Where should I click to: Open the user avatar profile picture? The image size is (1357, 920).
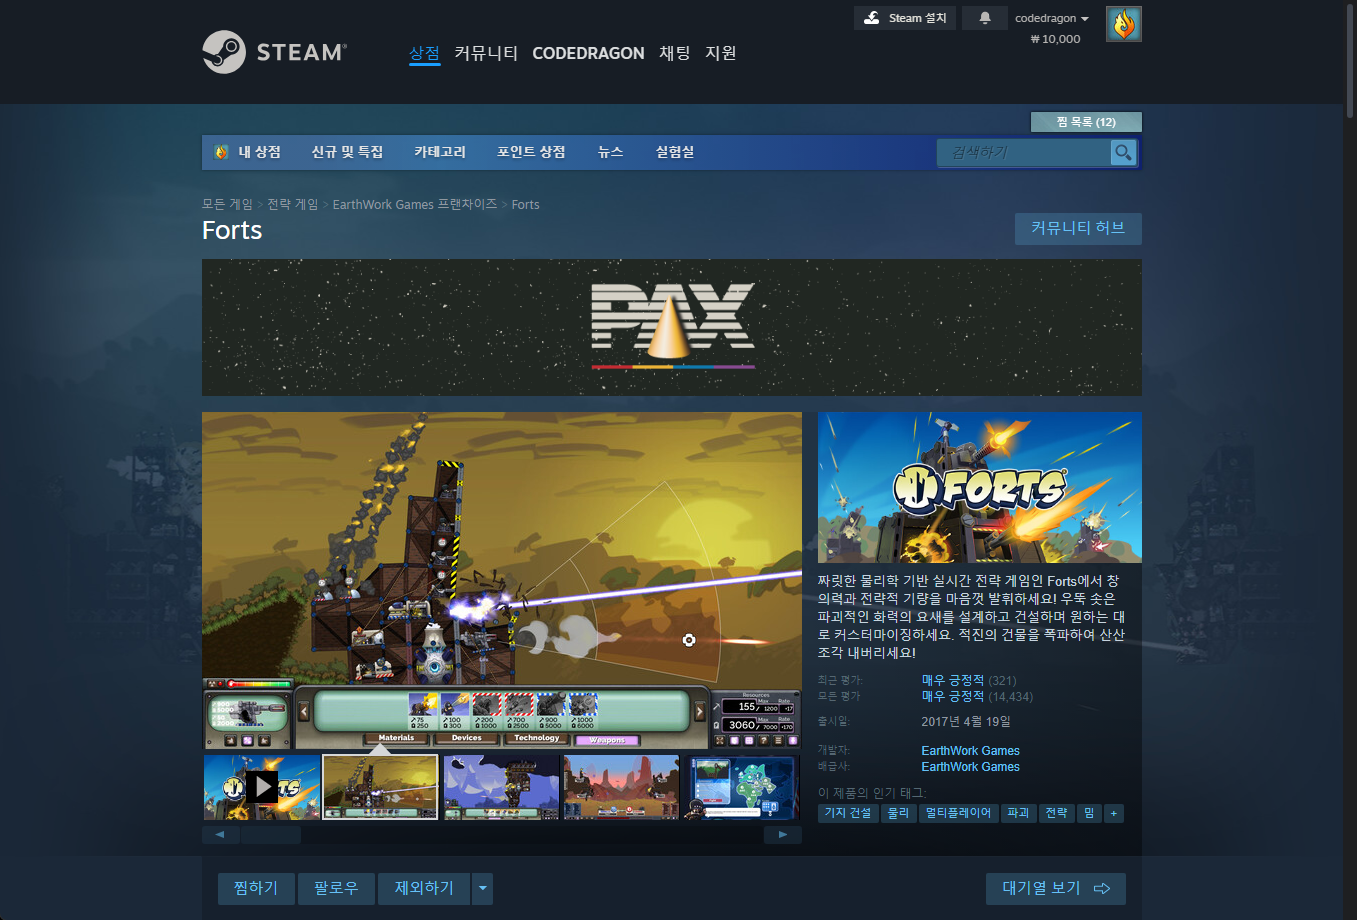(1124, 24)
